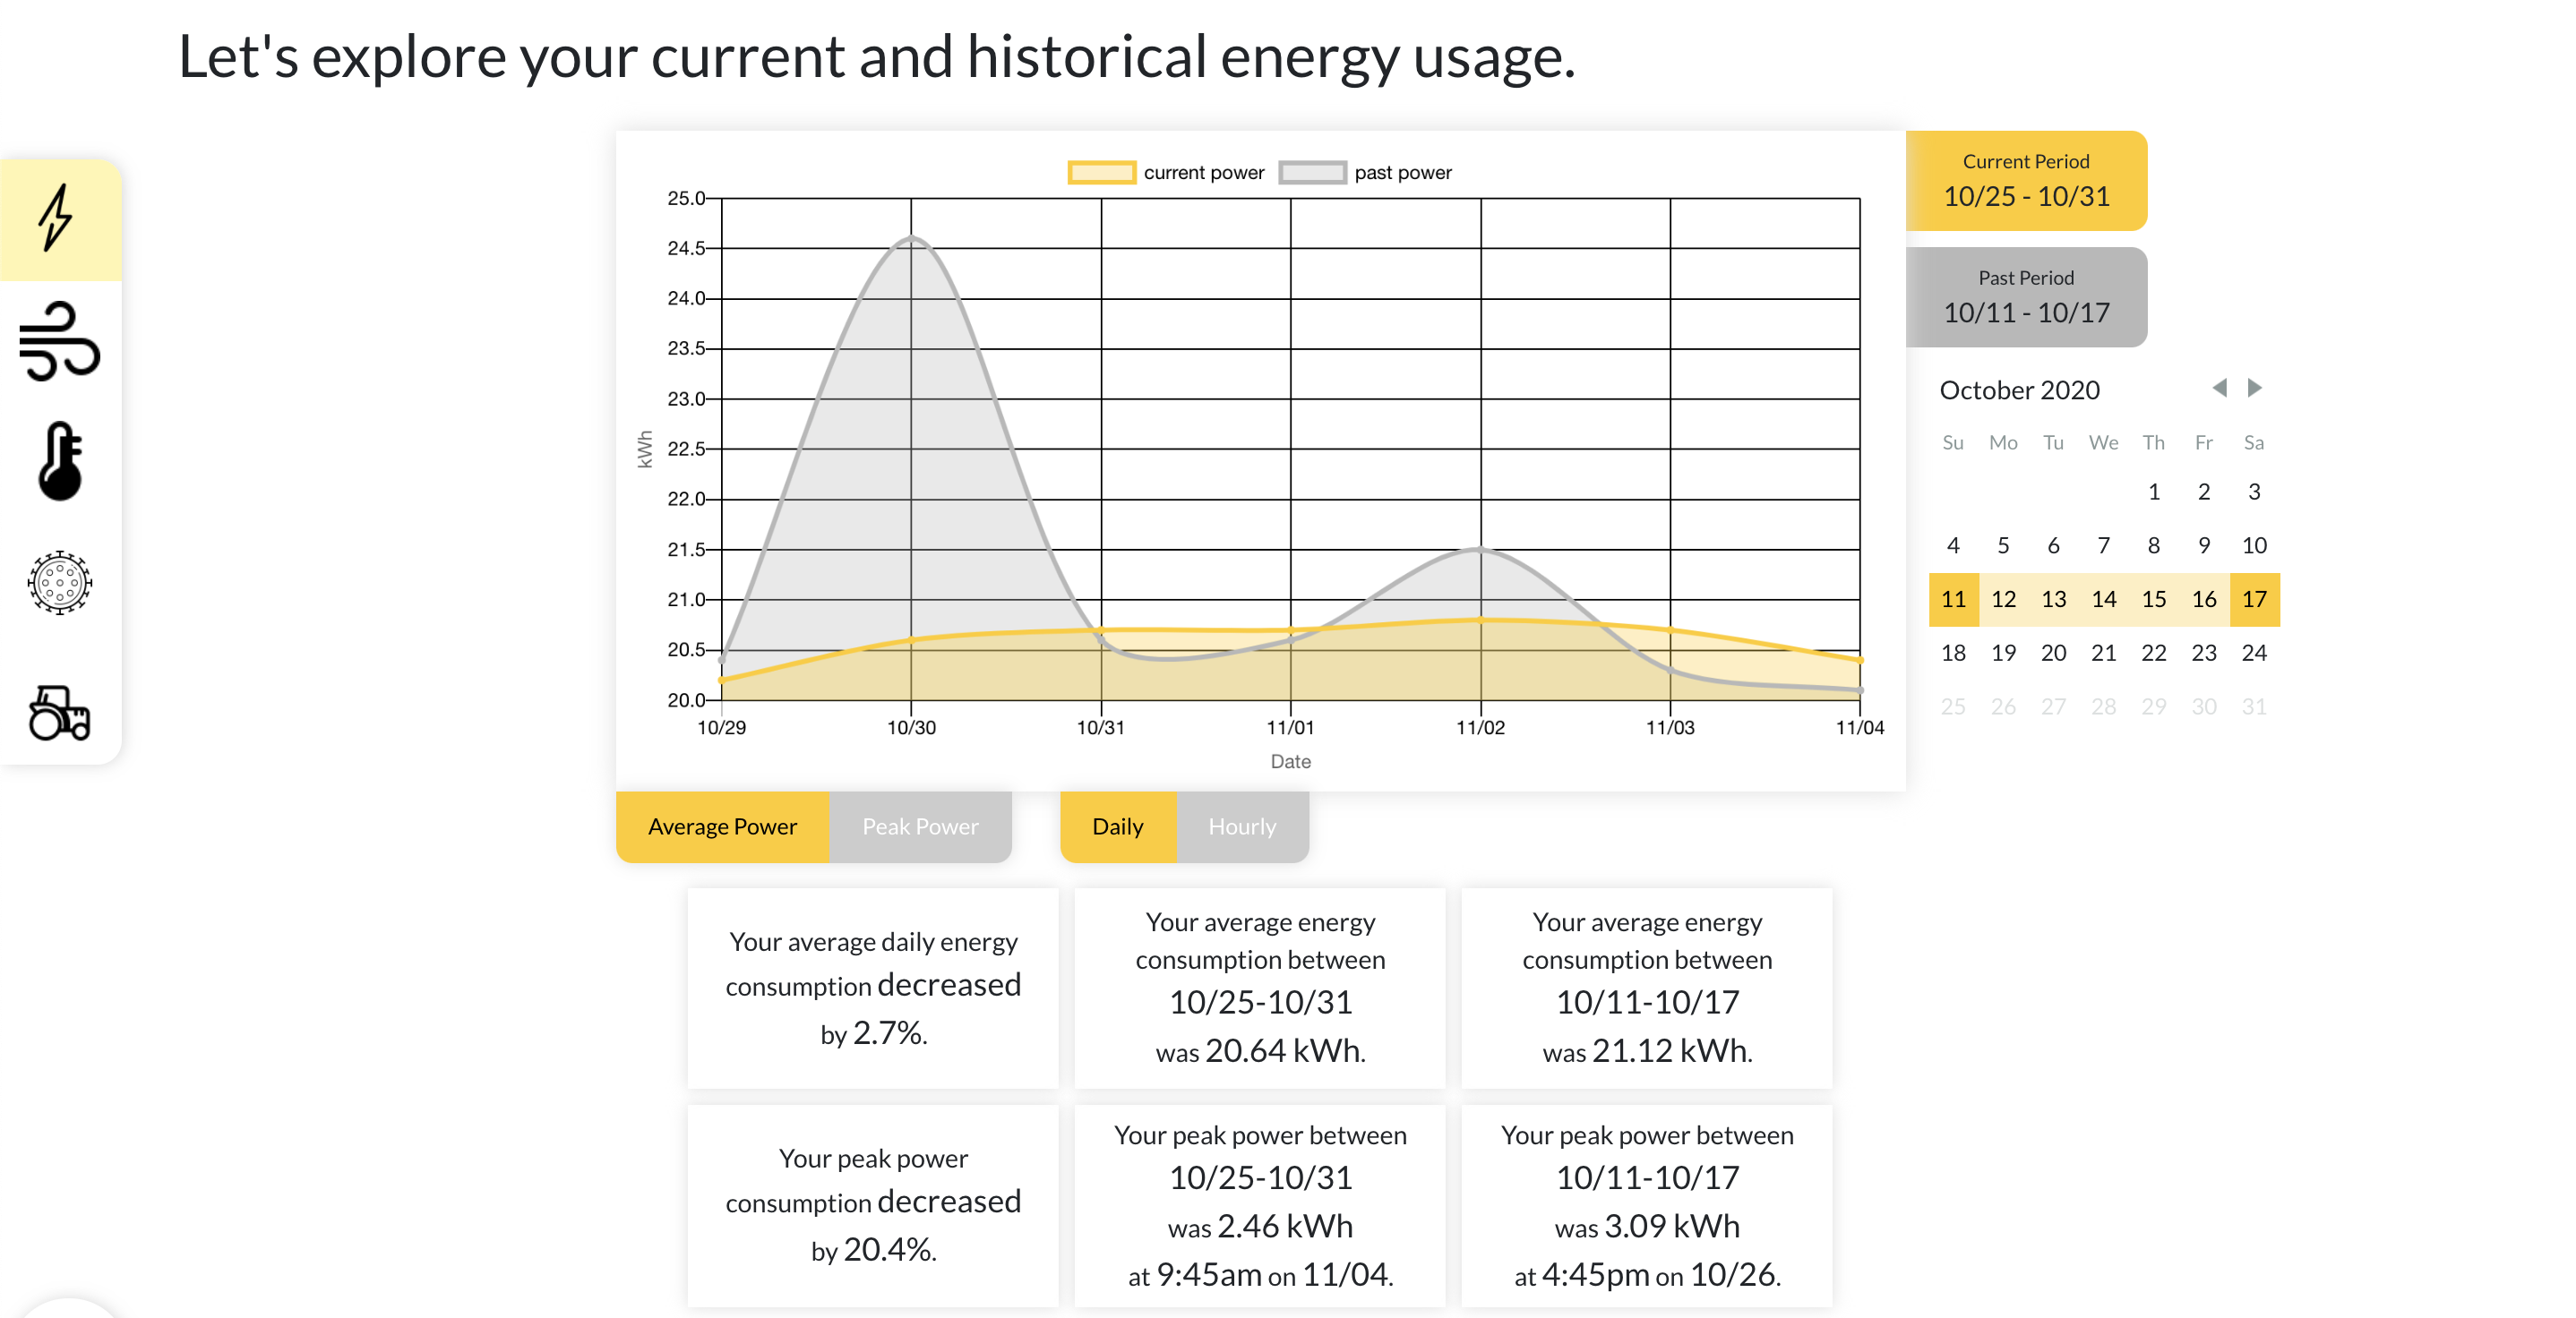Click the page heading about energy usage
The image size is (2576, 1318).
tap(876, 56)
